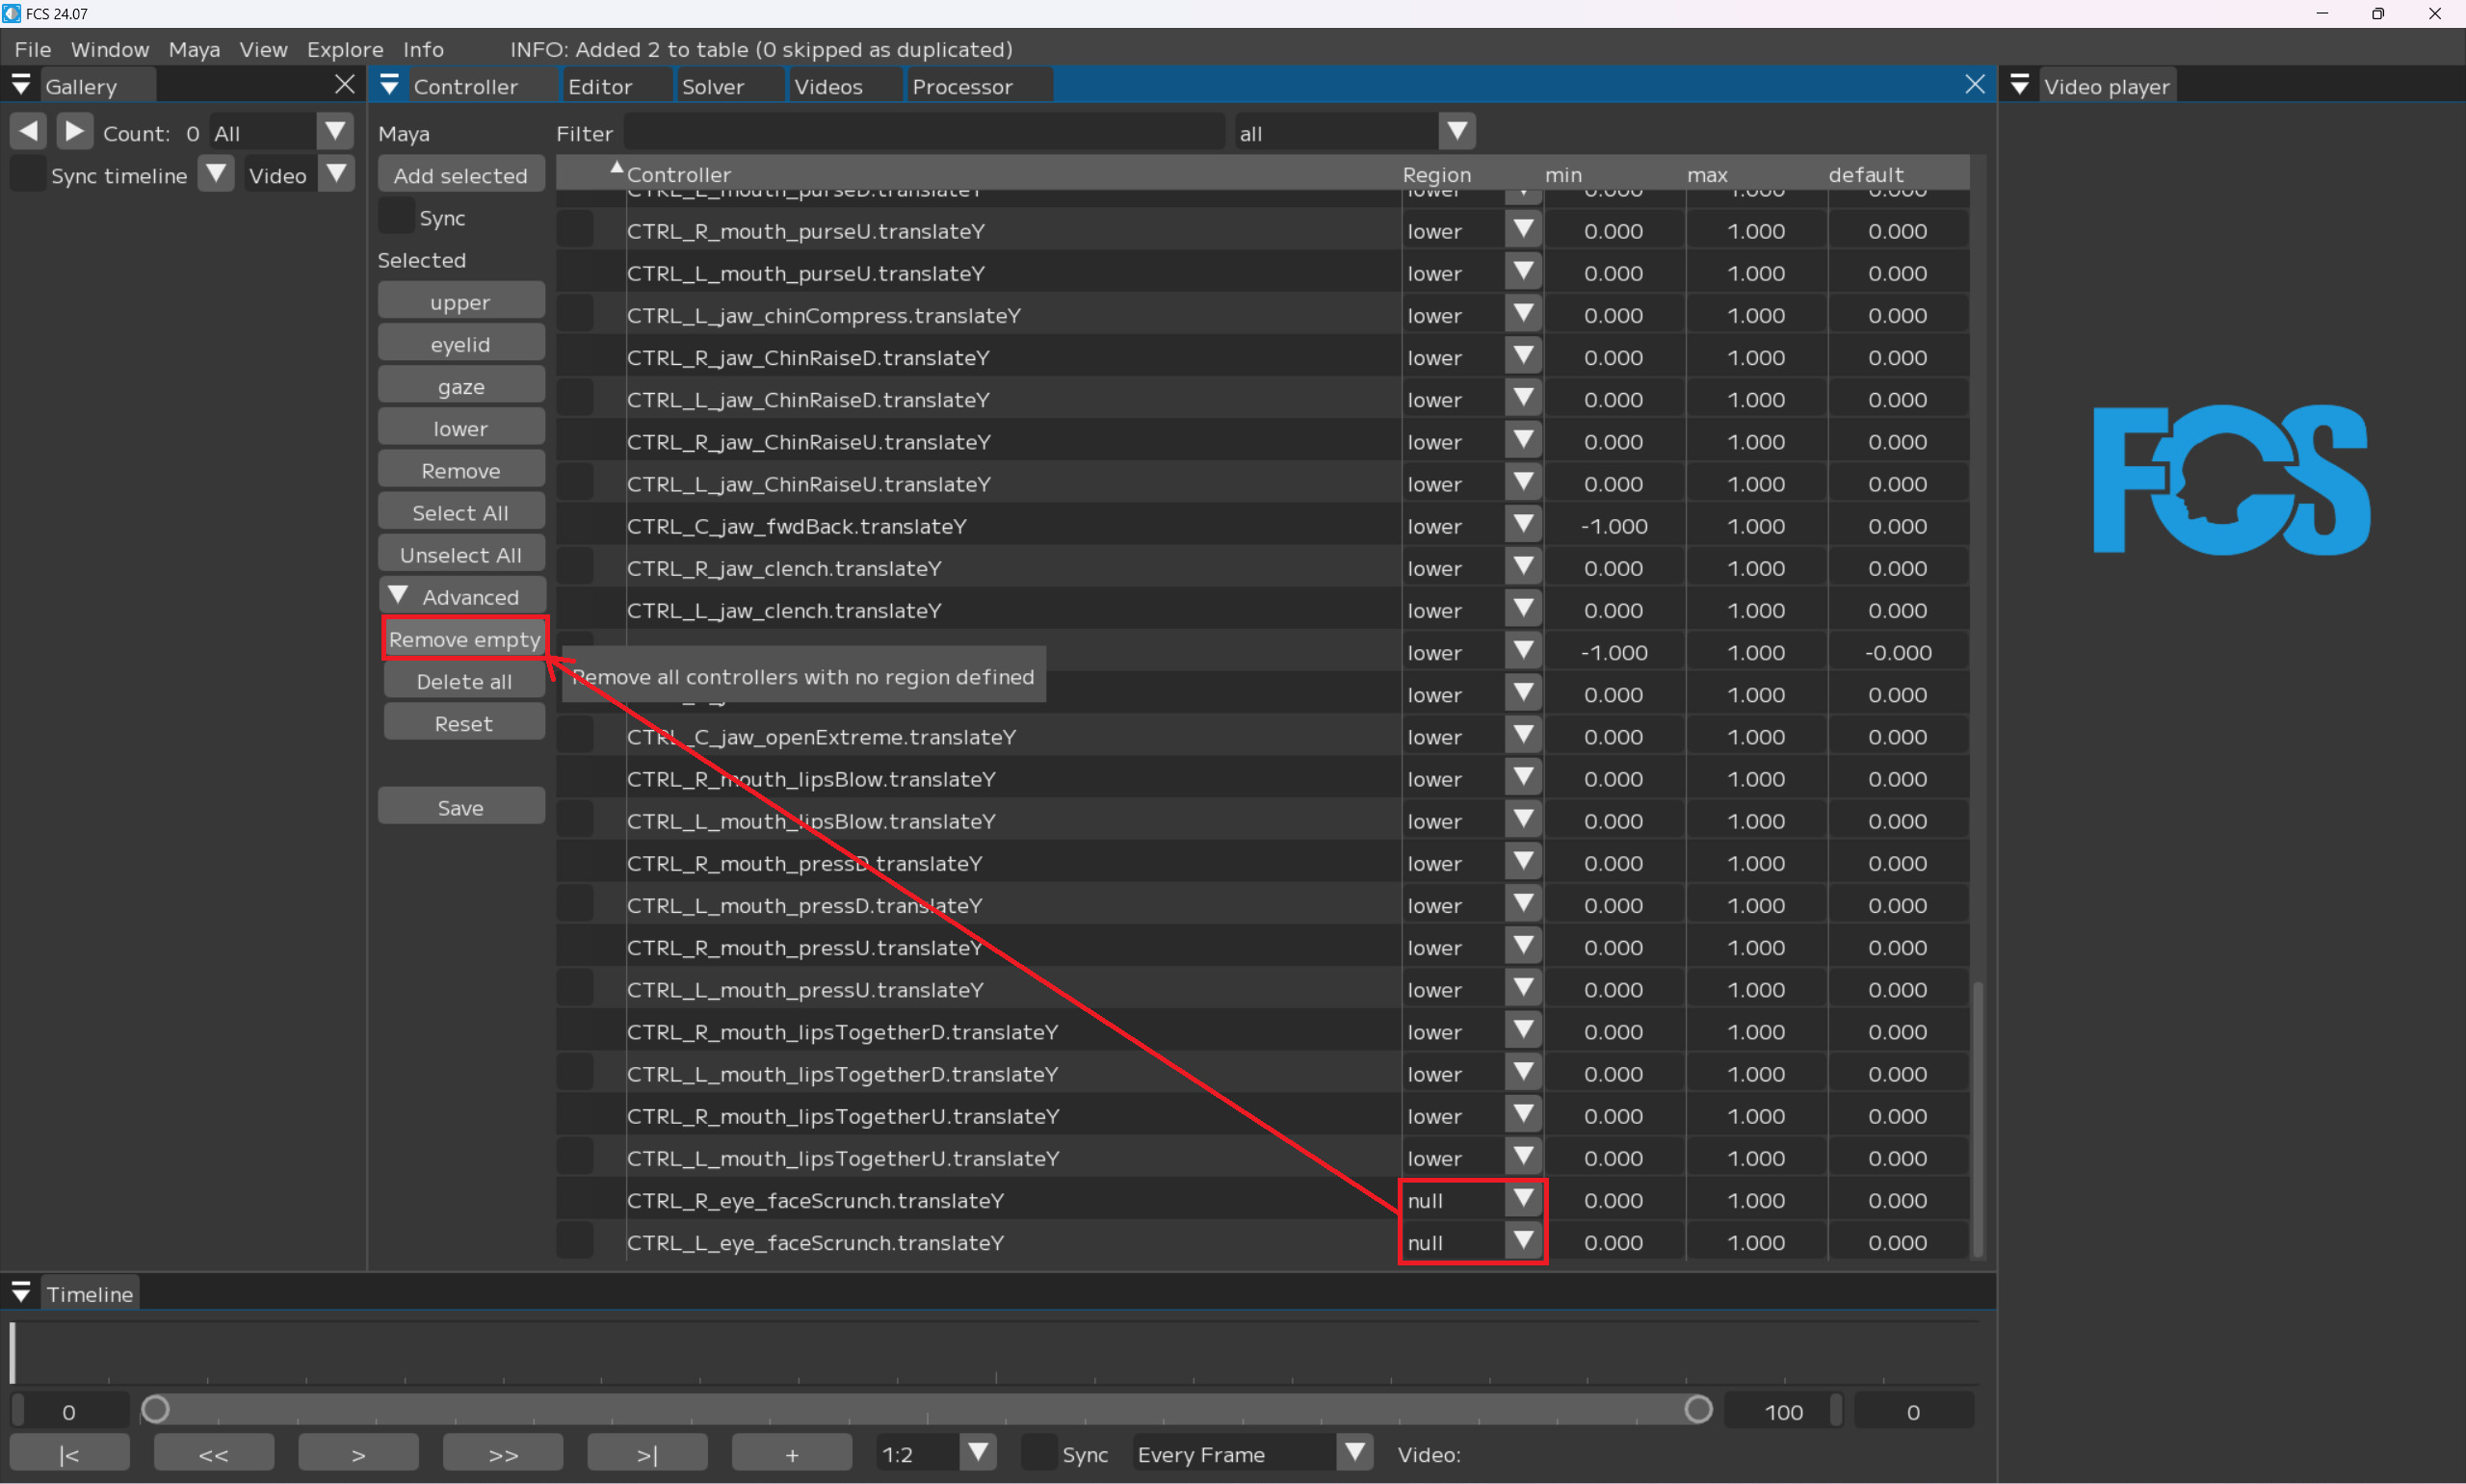Open the Video player panel menu icon
Screen dimensions: 2466x1484
point(2019,86)
